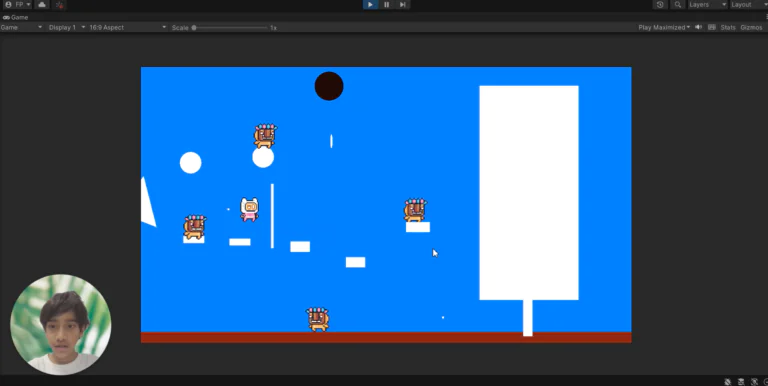Open the Unity search magnifier
The height and width of the screenshot is (386, 768).
coord(677,4)
